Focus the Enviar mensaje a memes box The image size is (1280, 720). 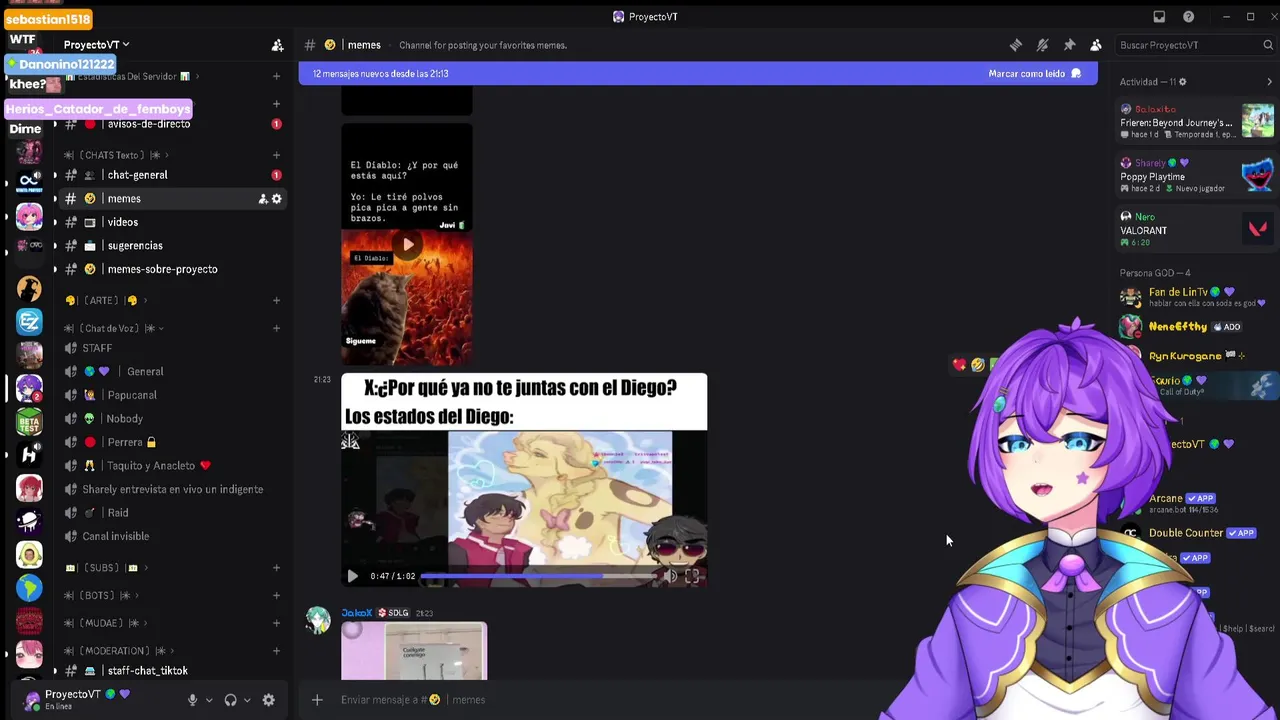600,700
